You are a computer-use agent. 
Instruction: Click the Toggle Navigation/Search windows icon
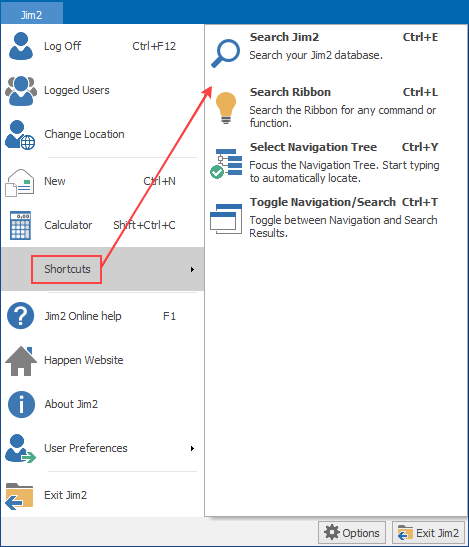click(x=226, y=219)
